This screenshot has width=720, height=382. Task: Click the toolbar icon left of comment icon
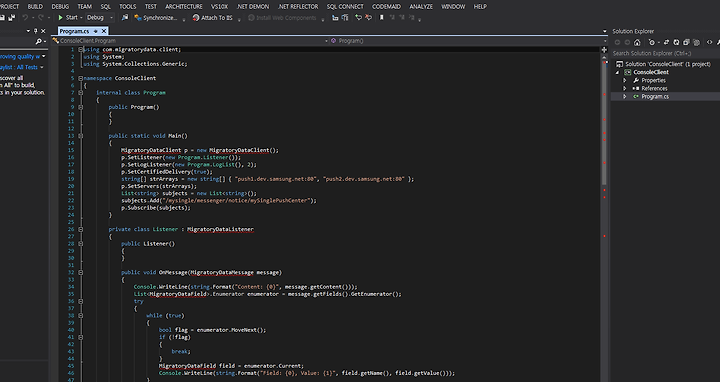click(335, 18)
